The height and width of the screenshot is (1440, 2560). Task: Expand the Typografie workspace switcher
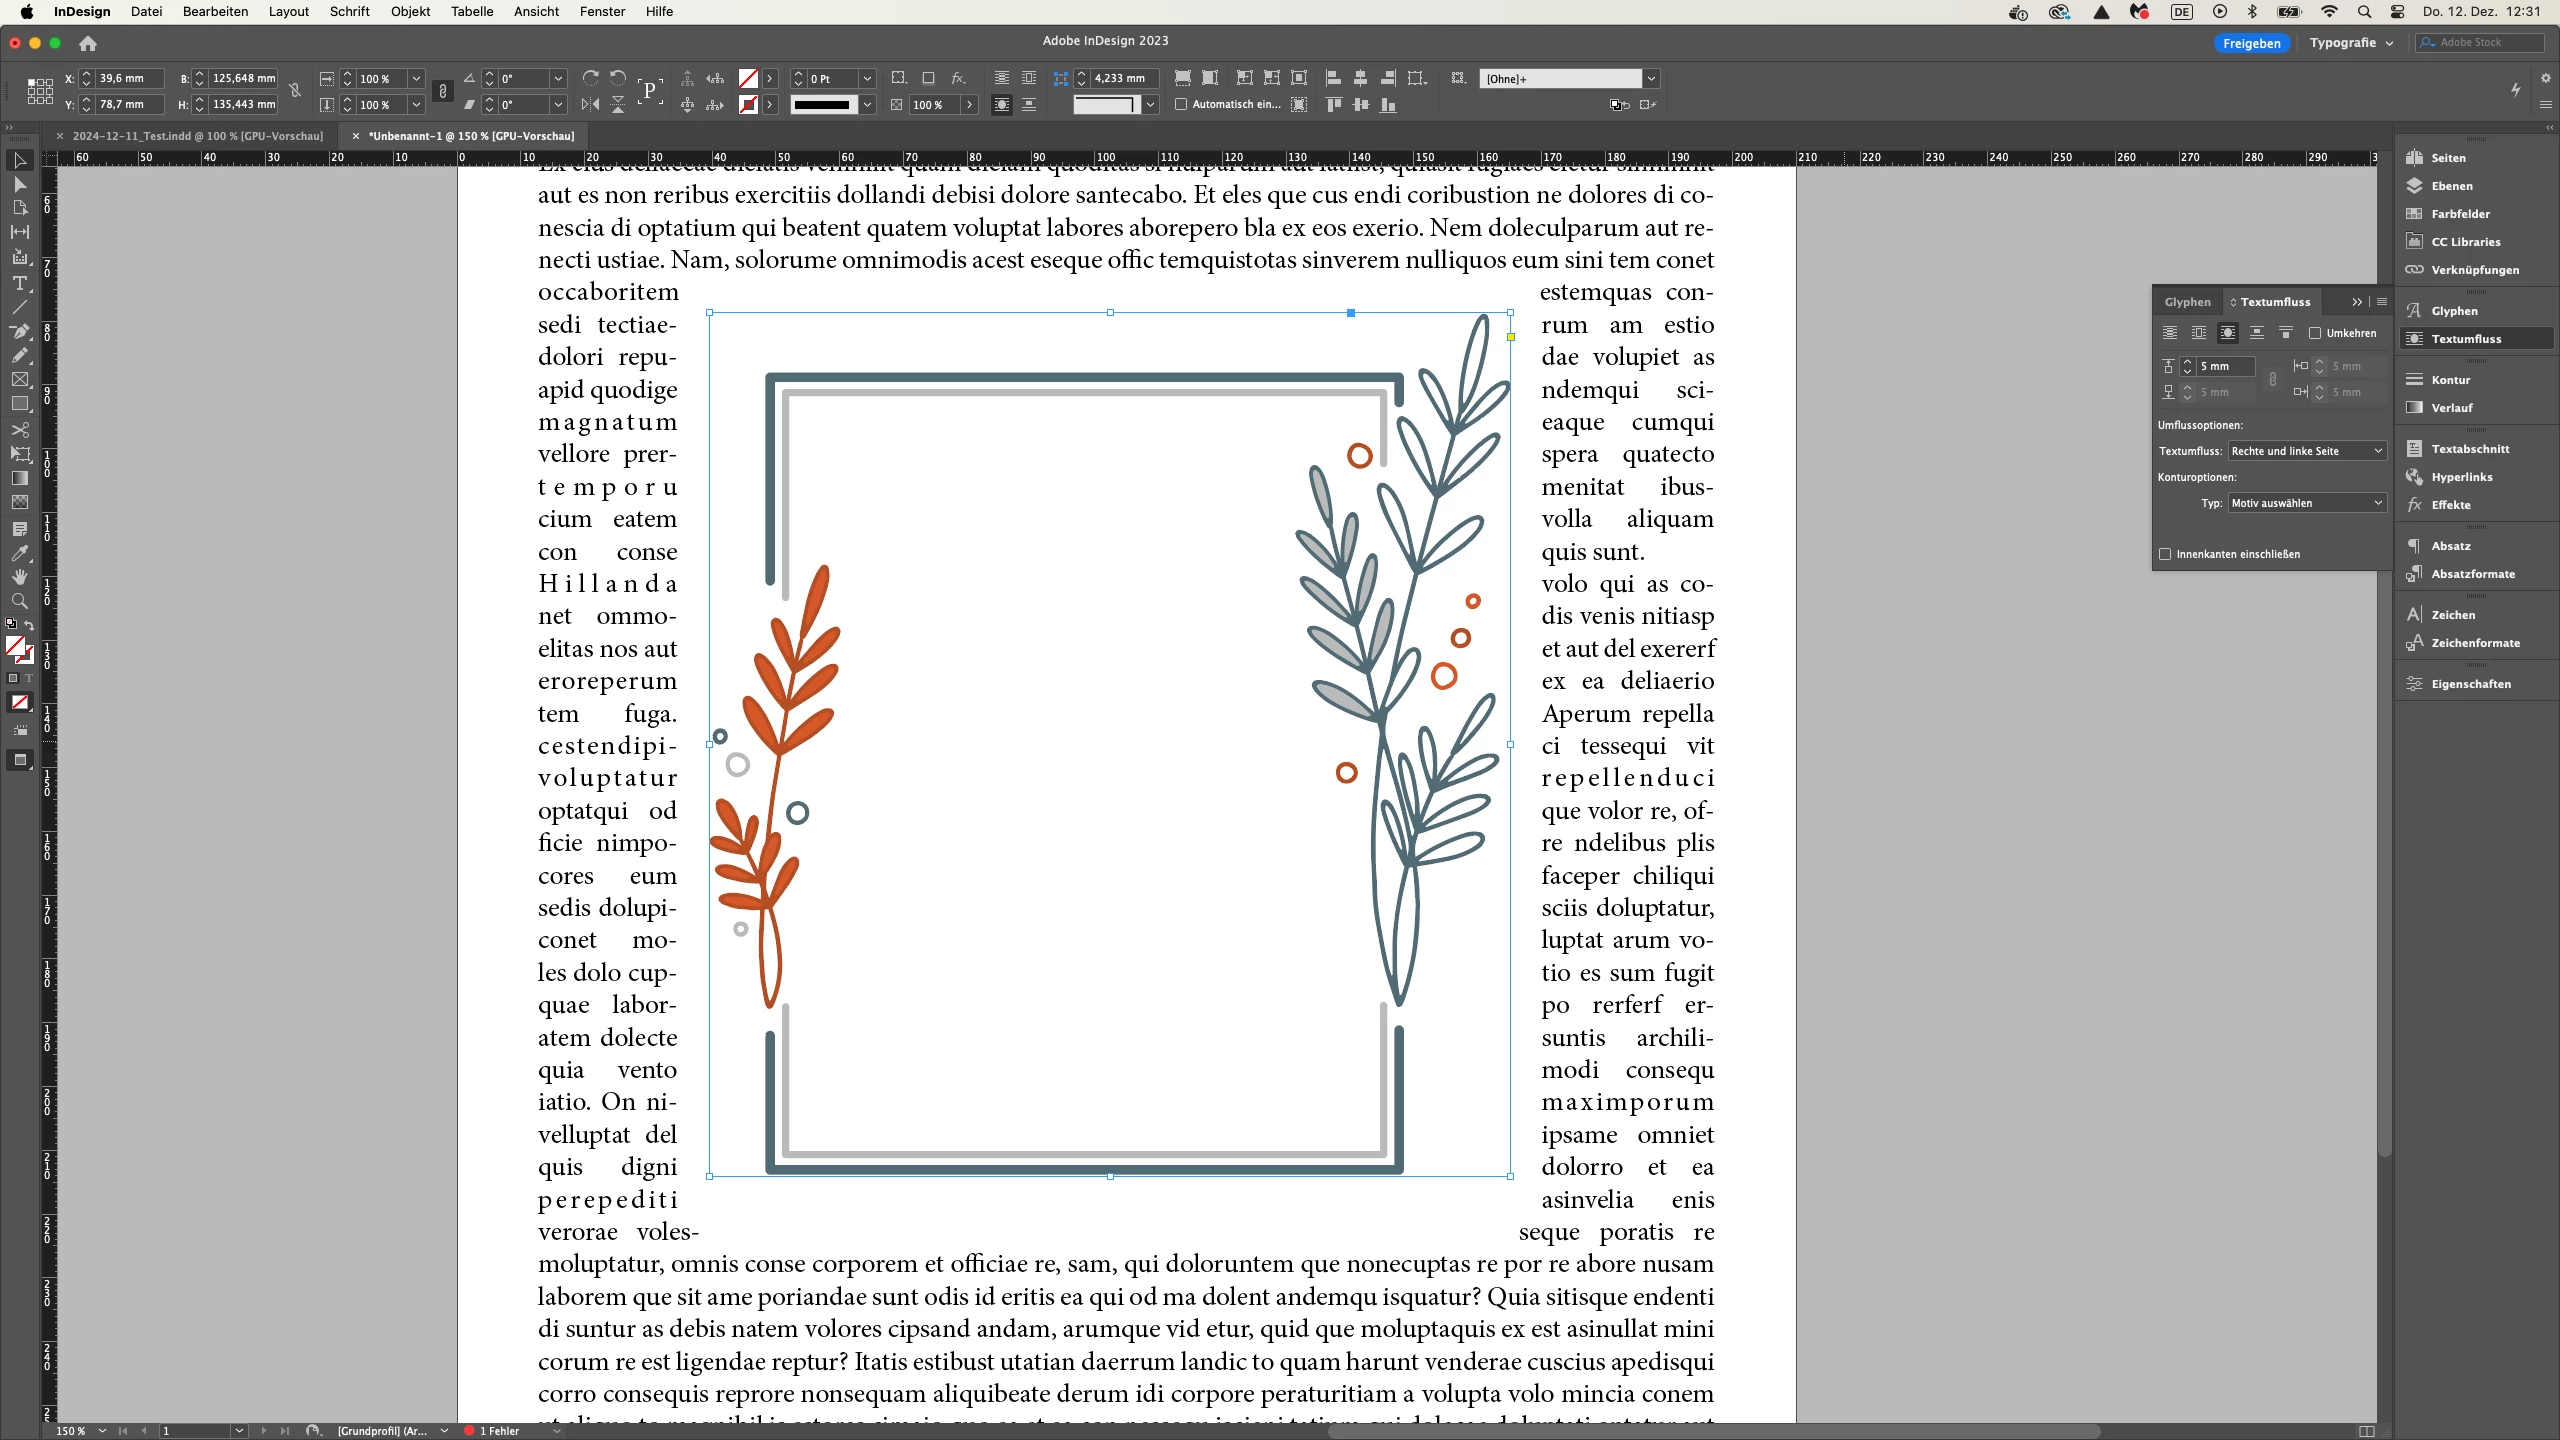2350,43
